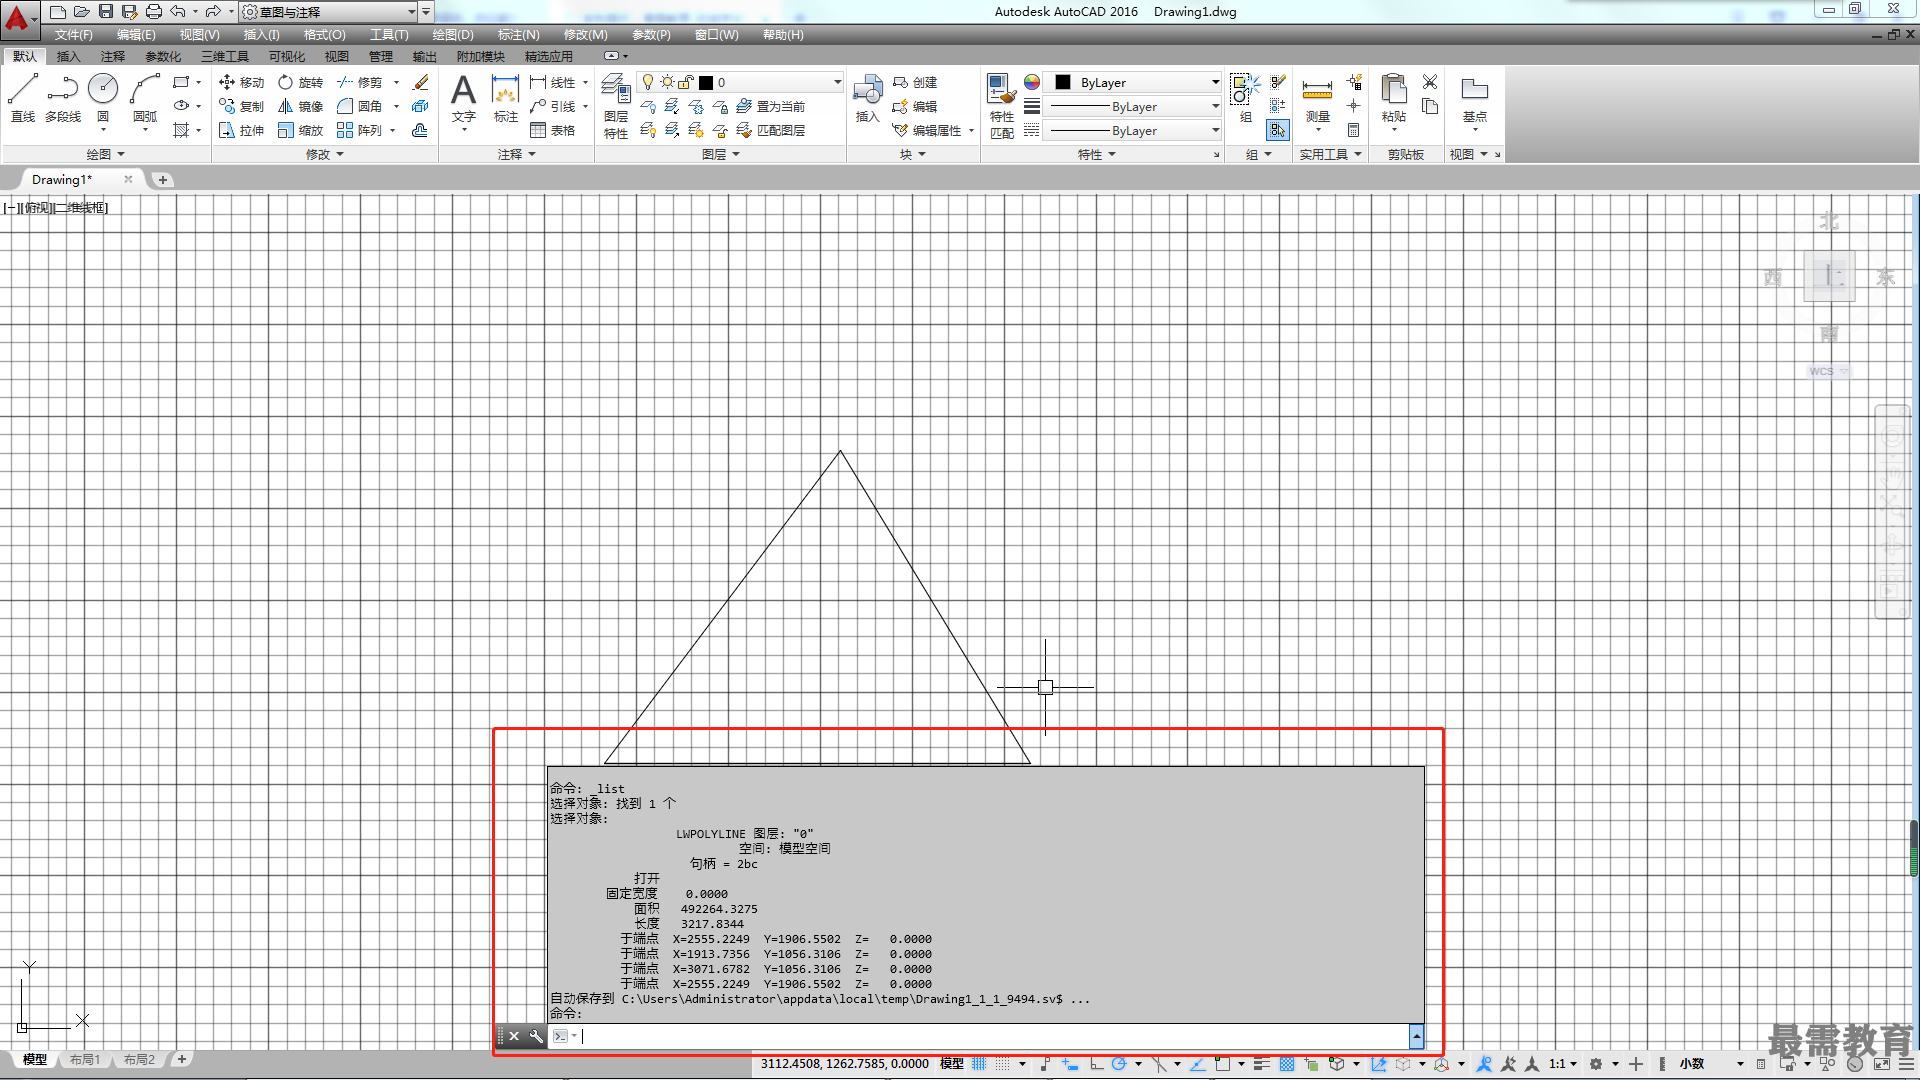Click the Table (表格) tool
This screenshot has width=1920, height=1080.
(553, 130)
